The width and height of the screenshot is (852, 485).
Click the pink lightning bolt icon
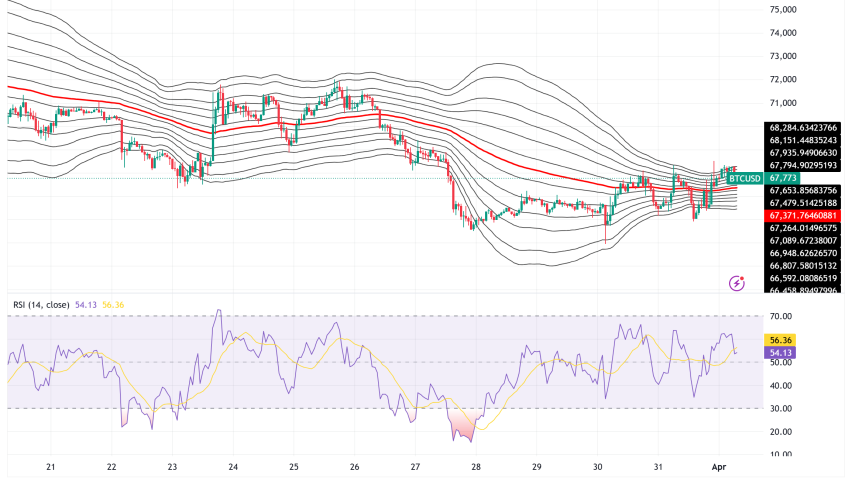tap(737, 284)
